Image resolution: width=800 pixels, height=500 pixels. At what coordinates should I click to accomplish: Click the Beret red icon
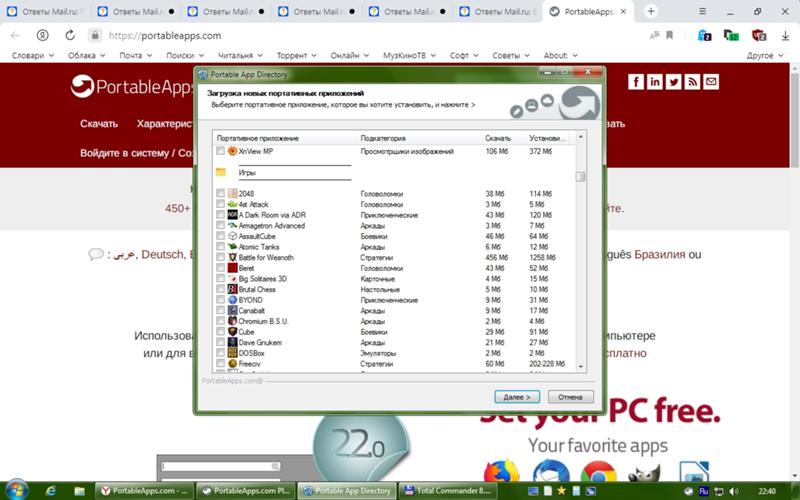pos(232,268)
